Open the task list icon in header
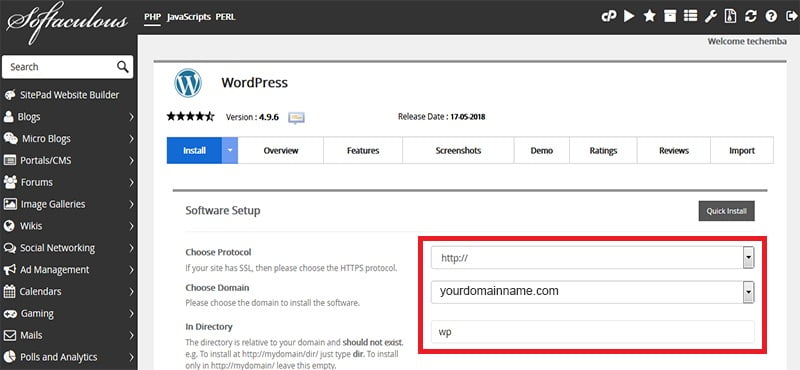Screen dimensions: 800x370 coord(690,16)
